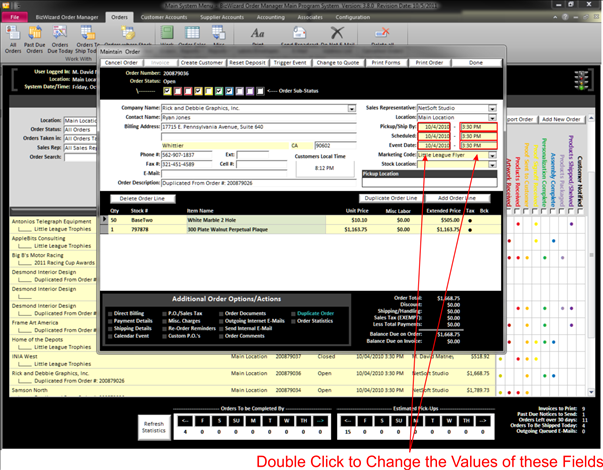Open the green Work notebook icon
Viewport: 603px width, 470px height.
click(x=167, y=33)
